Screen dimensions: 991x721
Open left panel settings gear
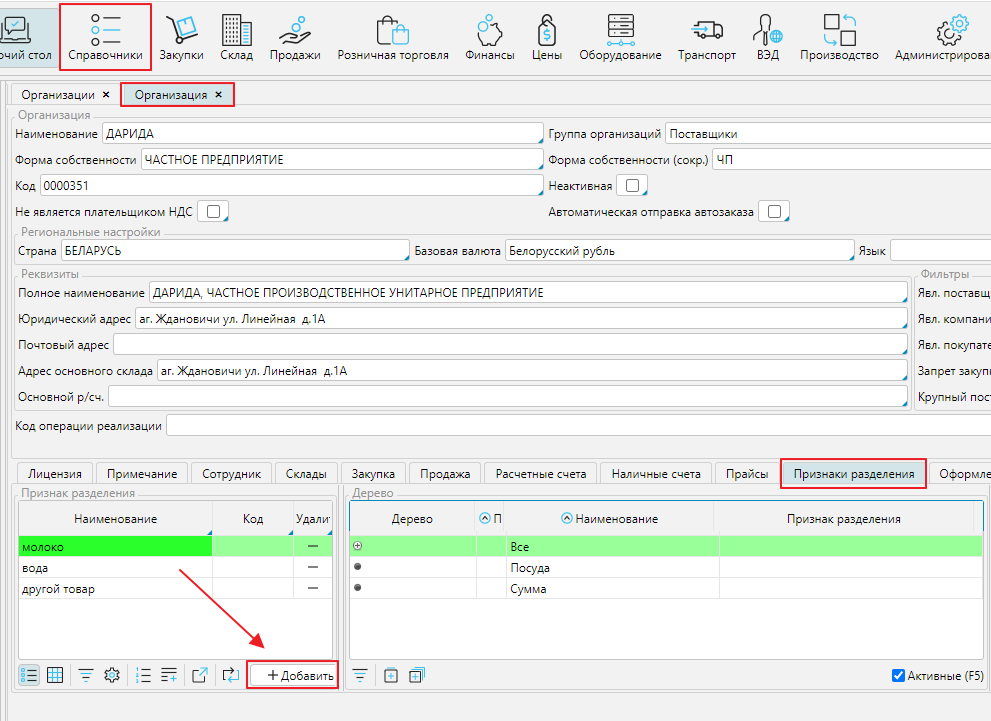pos(112,675)
